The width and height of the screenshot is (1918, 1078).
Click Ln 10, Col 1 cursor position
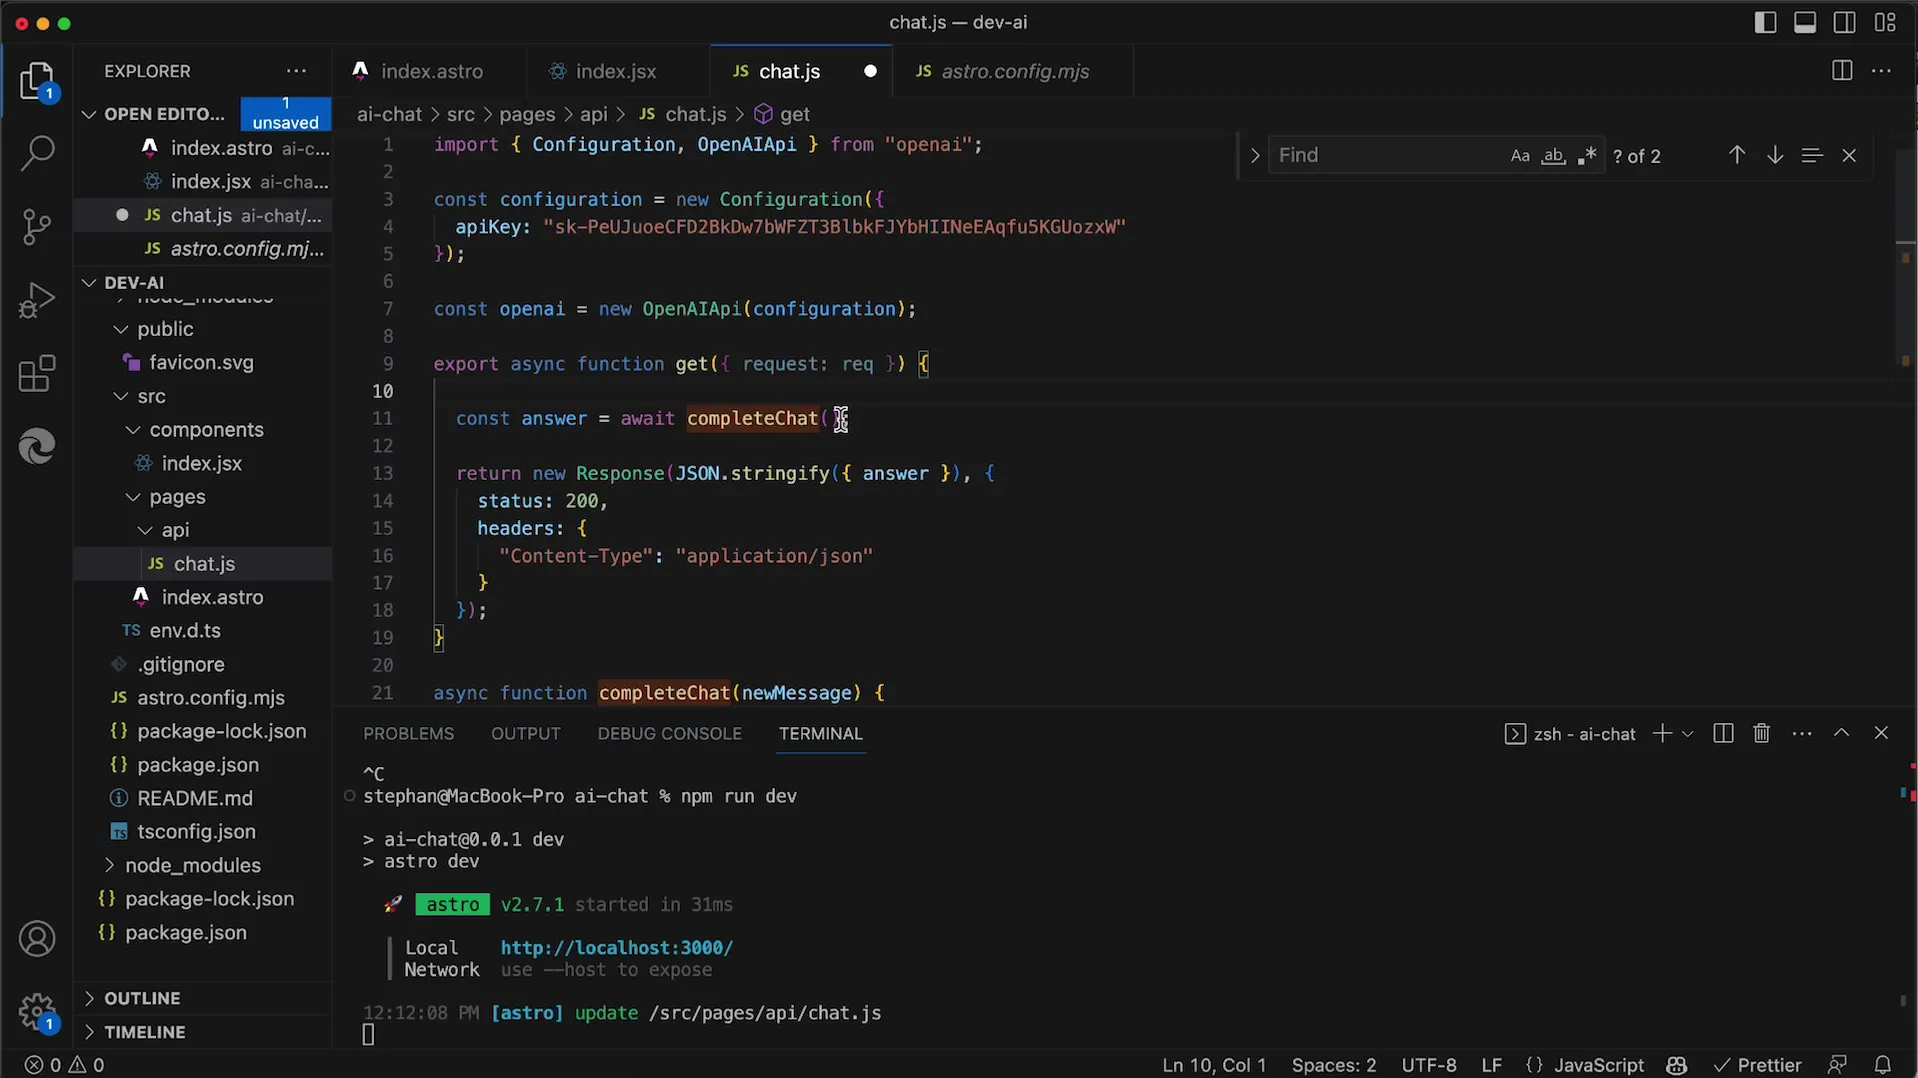1214,1065
